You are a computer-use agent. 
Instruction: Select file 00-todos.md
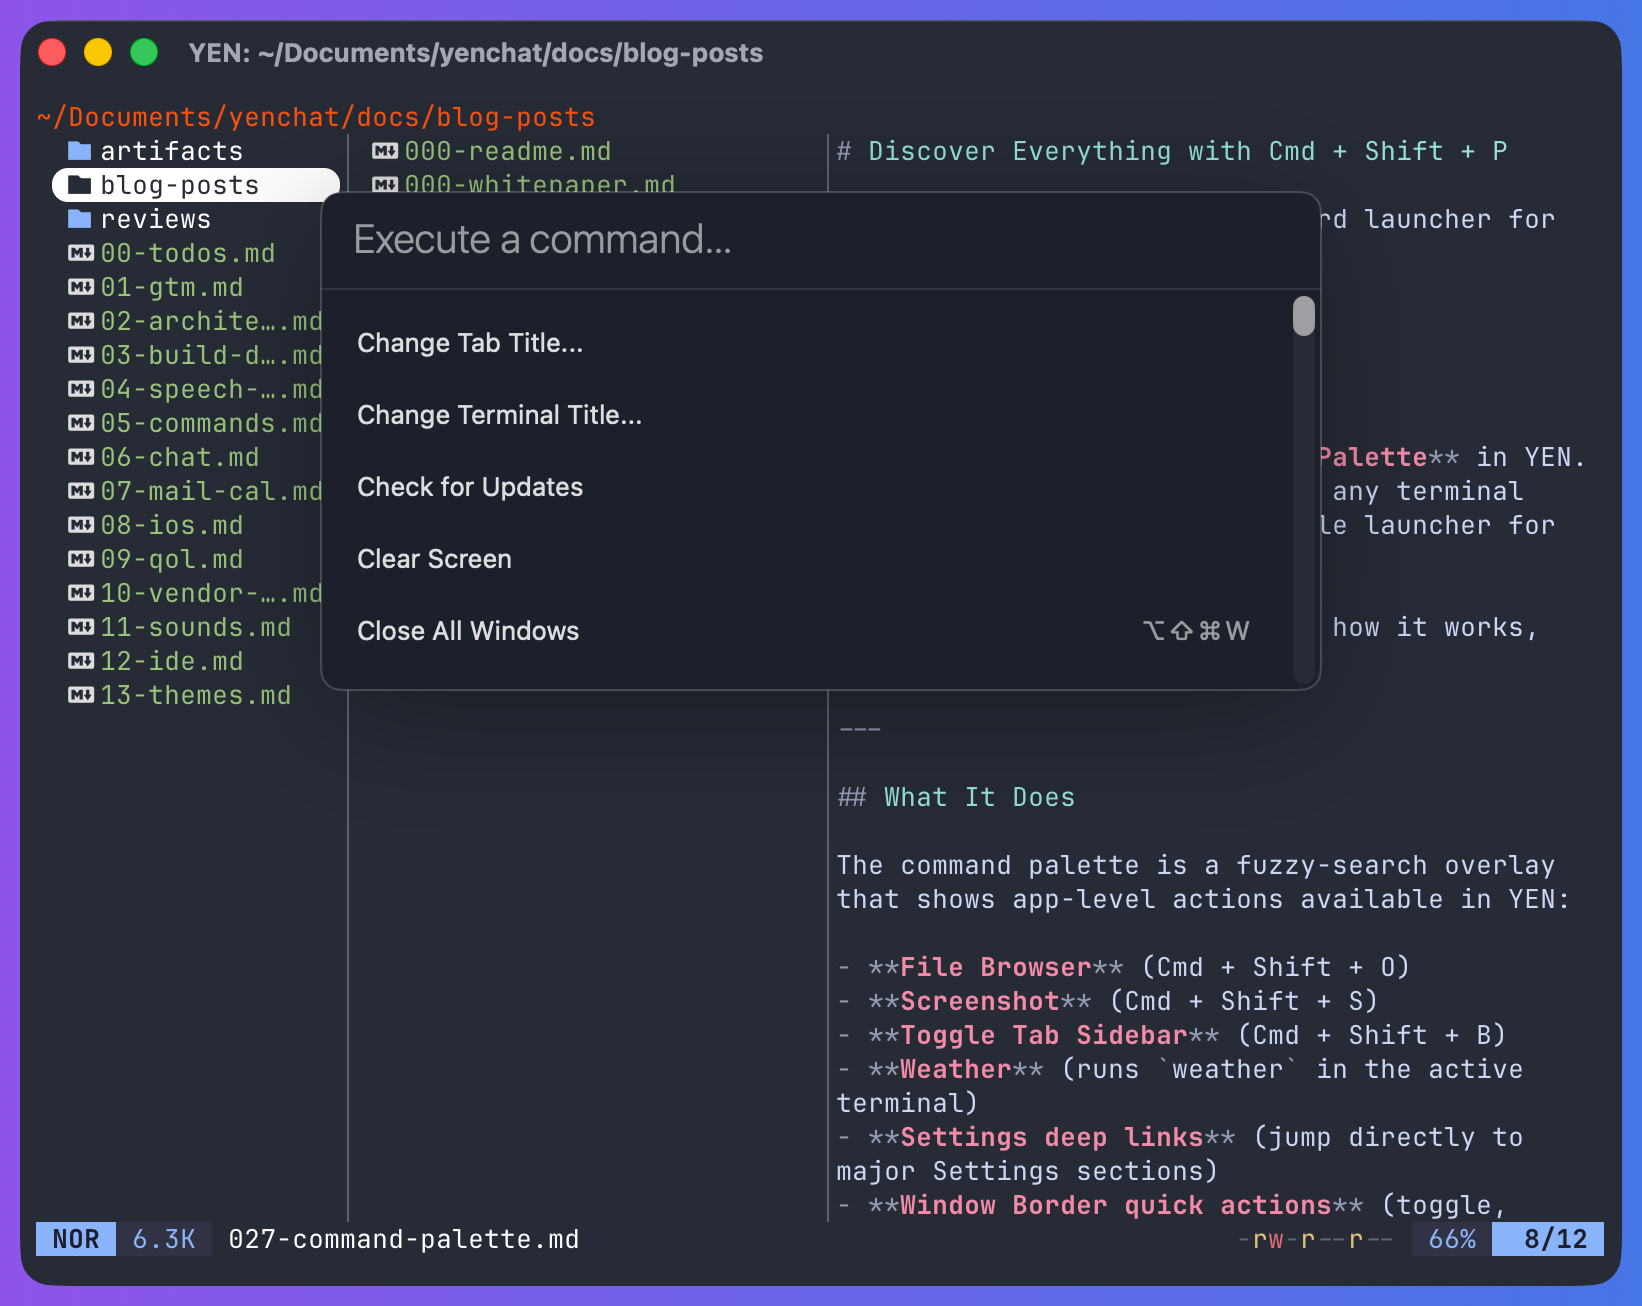[188, 253]
